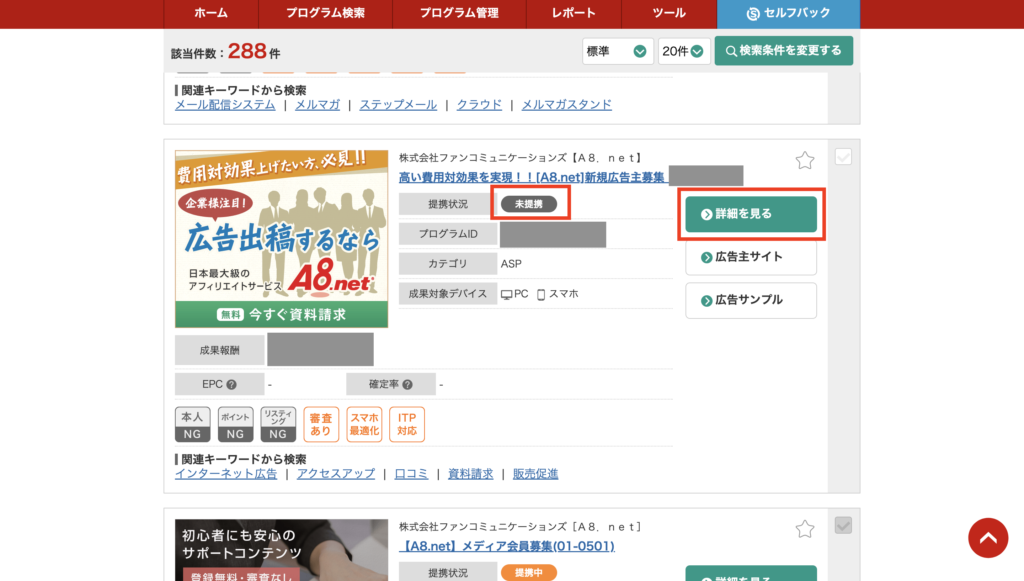Screen dimensions: 1024x581
Task: Expand the 標準 sort dropdown
Action: [617, 51]
